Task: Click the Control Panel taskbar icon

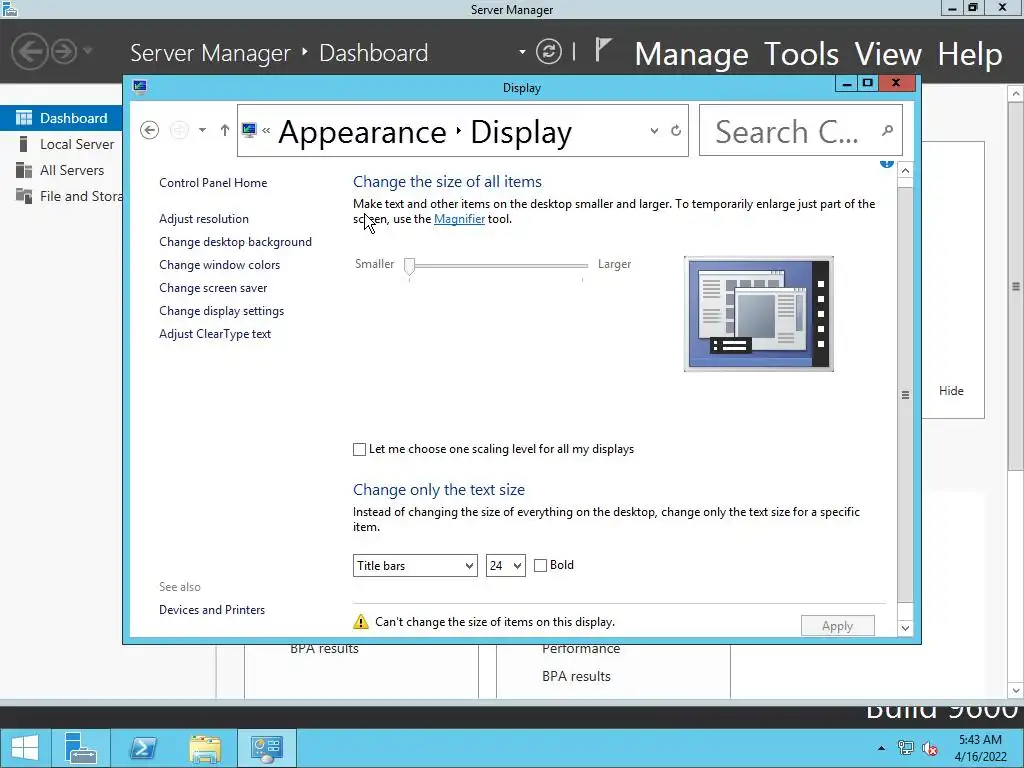Action: click(266, 748)
